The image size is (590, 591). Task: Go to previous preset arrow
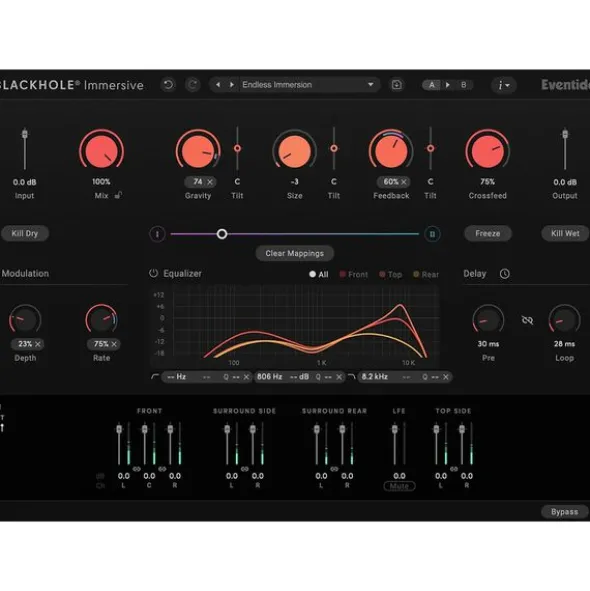point(218,85)
